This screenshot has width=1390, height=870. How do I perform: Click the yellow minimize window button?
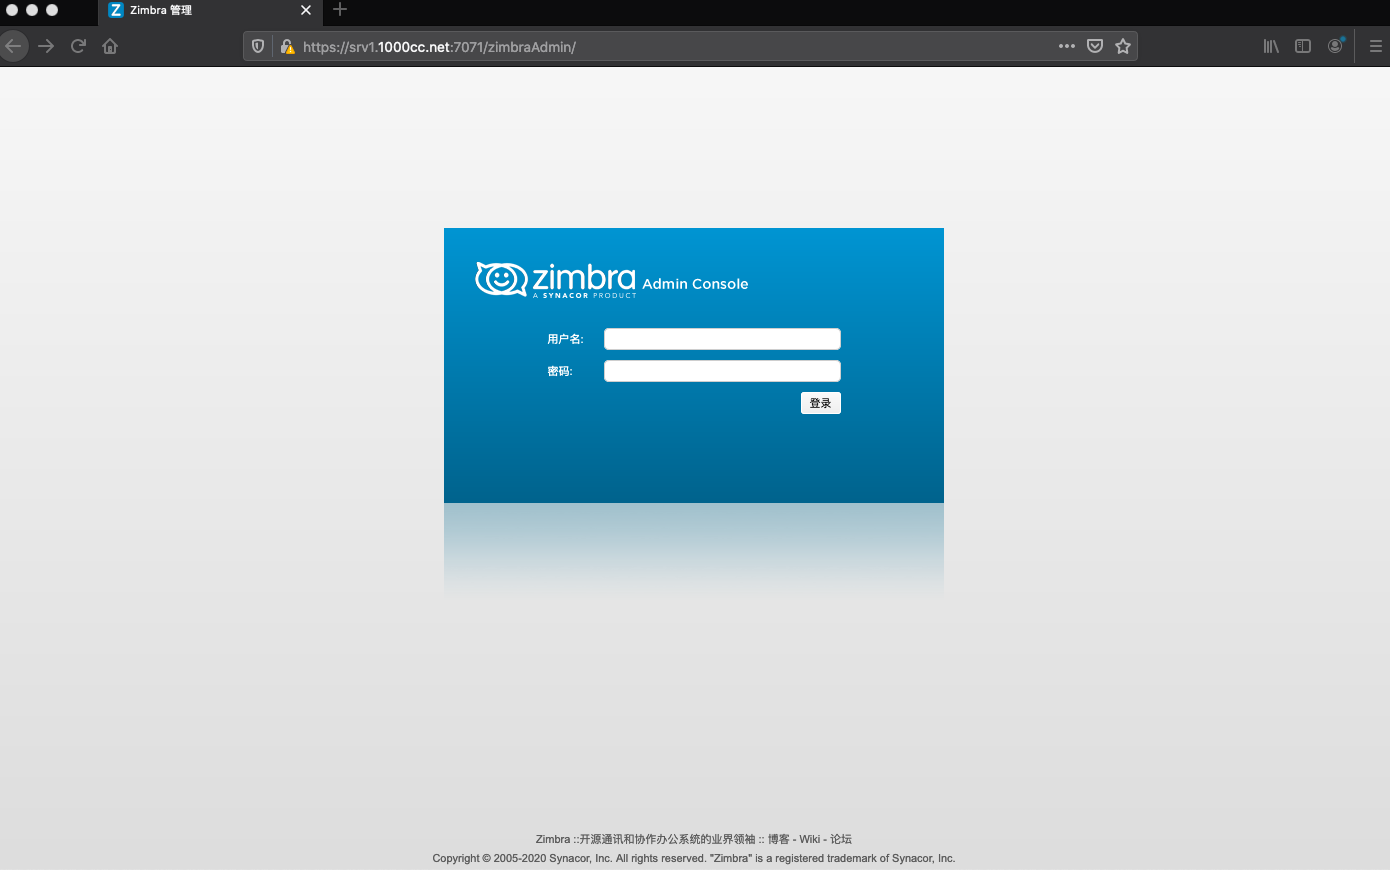[x=32, y=10]
